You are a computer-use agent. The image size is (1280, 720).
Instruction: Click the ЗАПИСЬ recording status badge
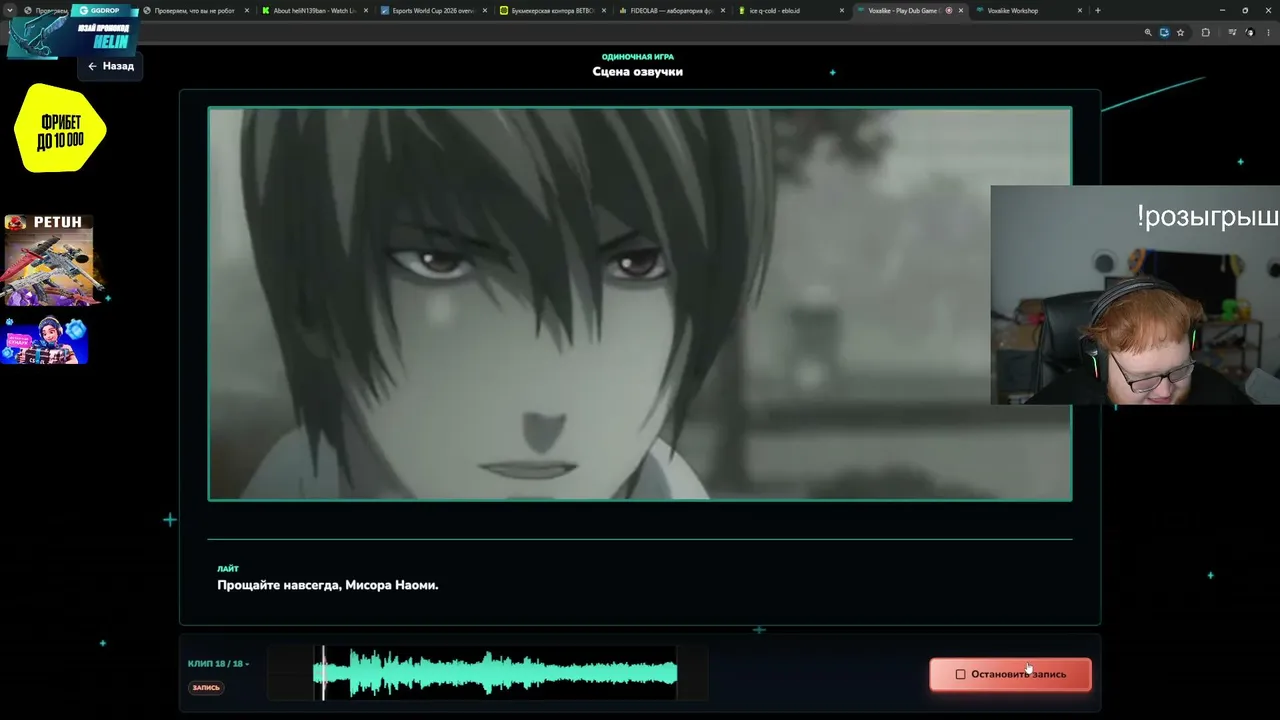click(x=206, y=688)
